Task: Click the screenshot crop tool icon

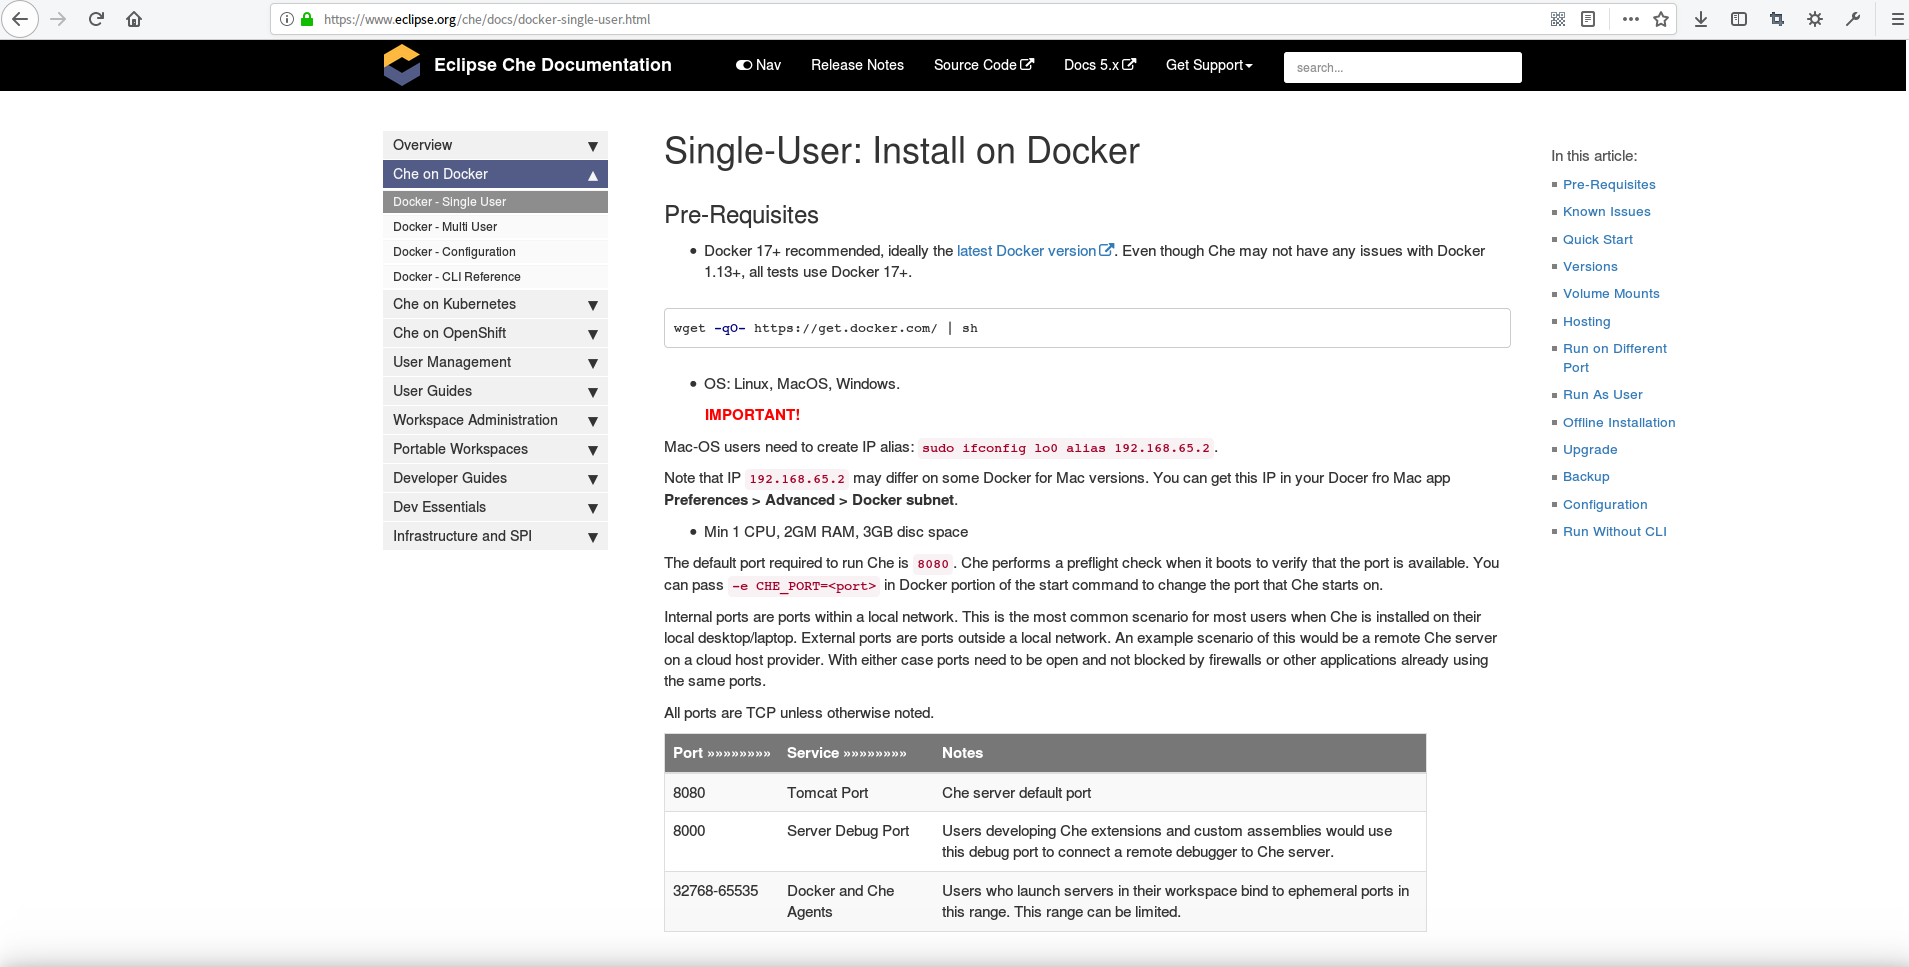Action: click(x=1777, y=19)
